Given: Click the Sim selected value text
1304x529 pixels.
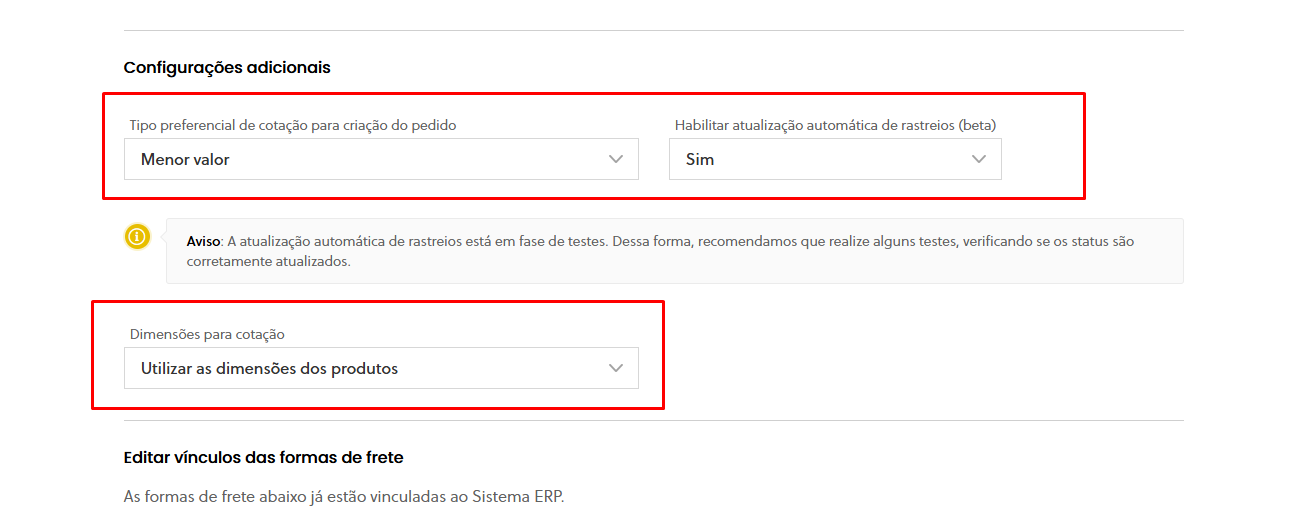Looking at the screenshot, I should [x=700, y=159].
